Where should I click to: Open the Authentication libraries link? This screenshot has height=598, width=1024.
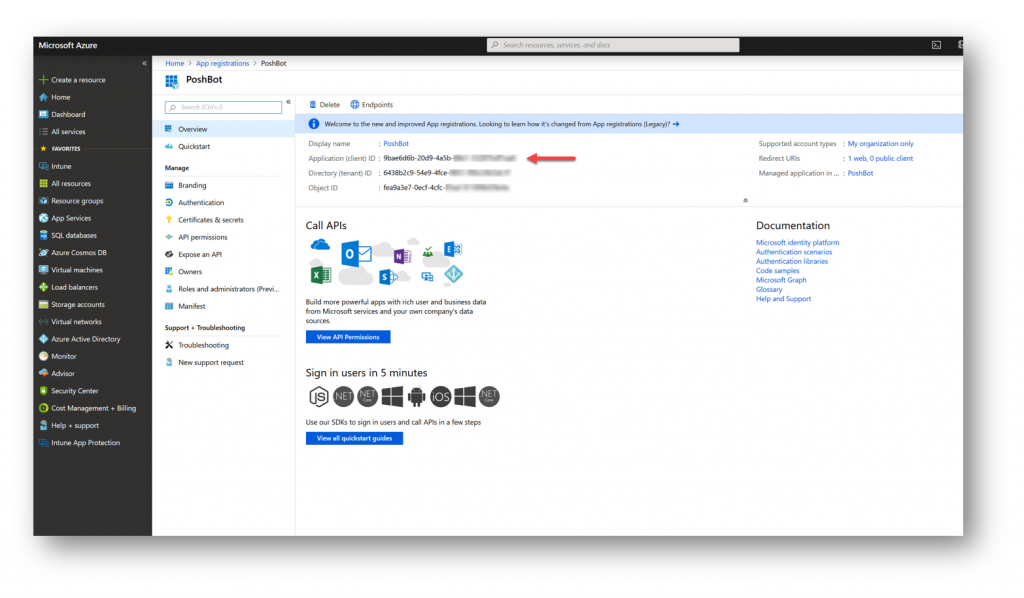click(x=792, y=261)
